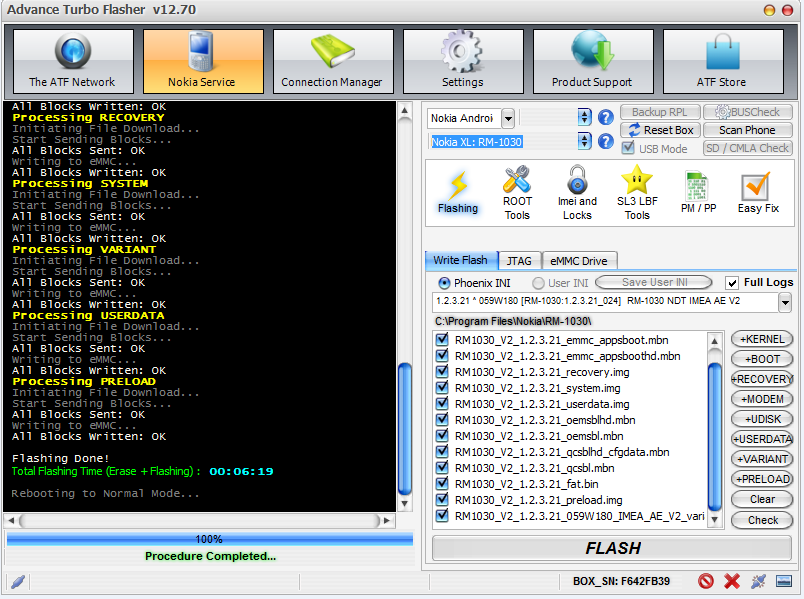Viewport: 804px width, 599px height.
Task: Click the screen capture icon in status bar
Action: [784, 581]
